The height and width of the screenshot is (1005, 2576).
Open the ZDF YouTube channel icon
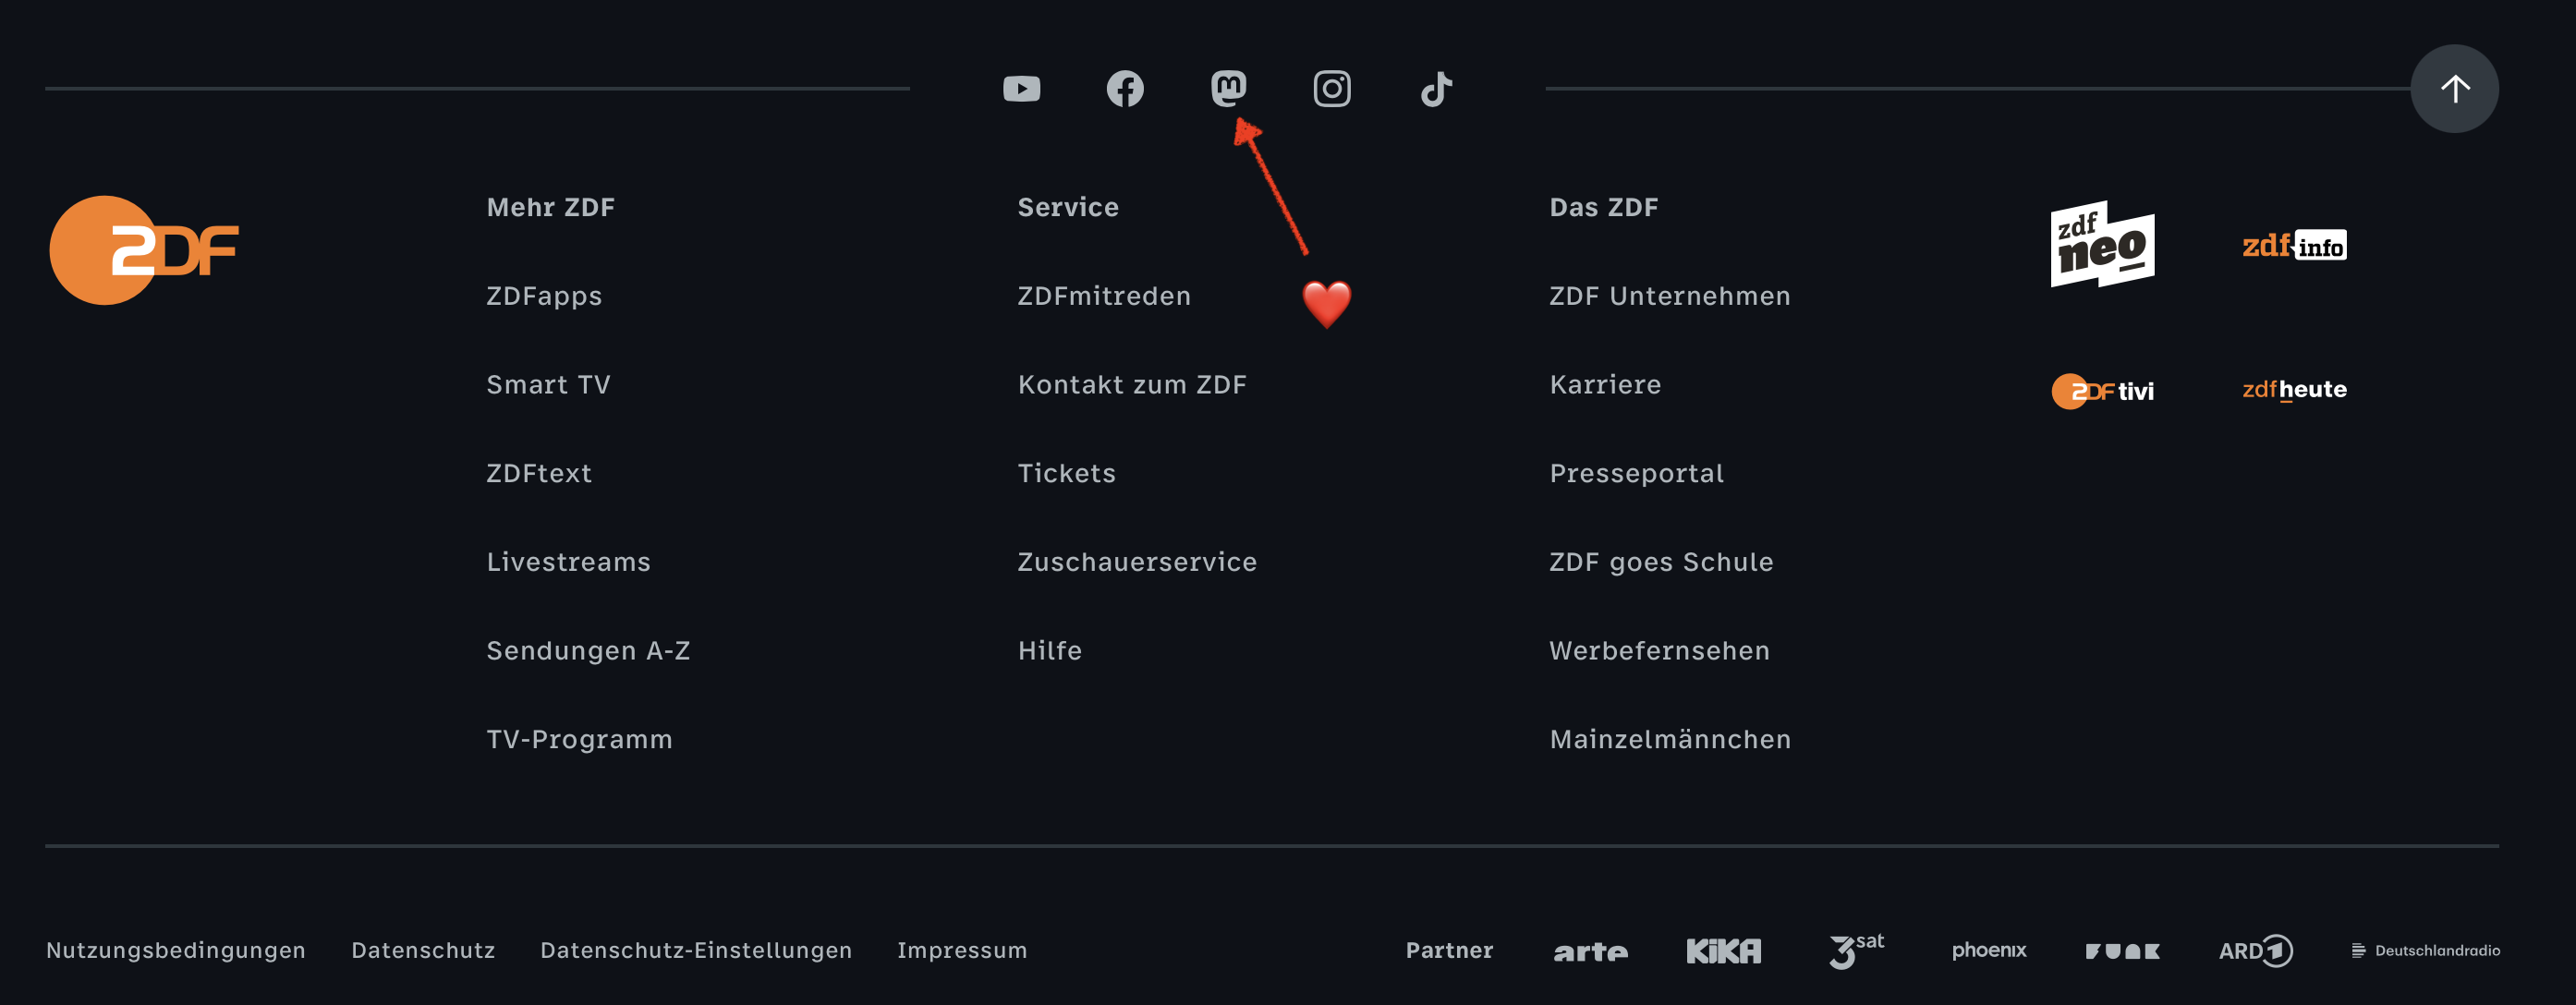pos(1021,89)
